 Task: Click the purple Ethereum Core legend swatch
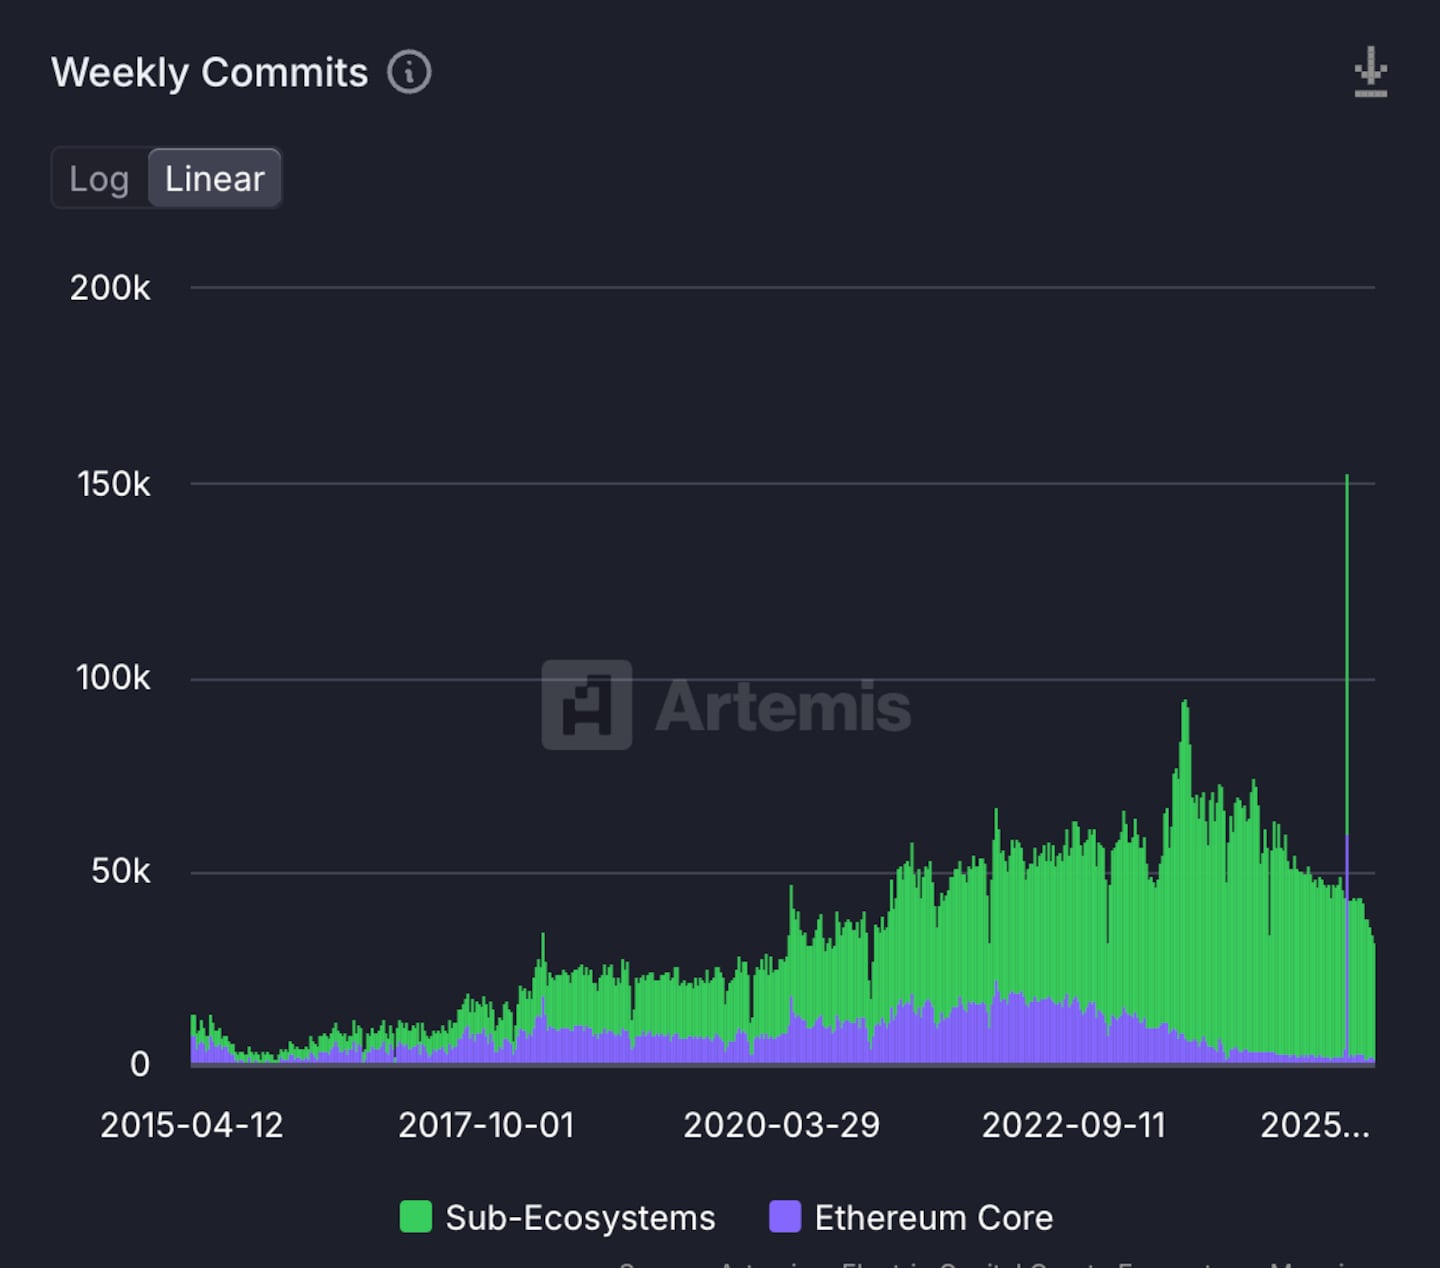(x=785, y=1217)
